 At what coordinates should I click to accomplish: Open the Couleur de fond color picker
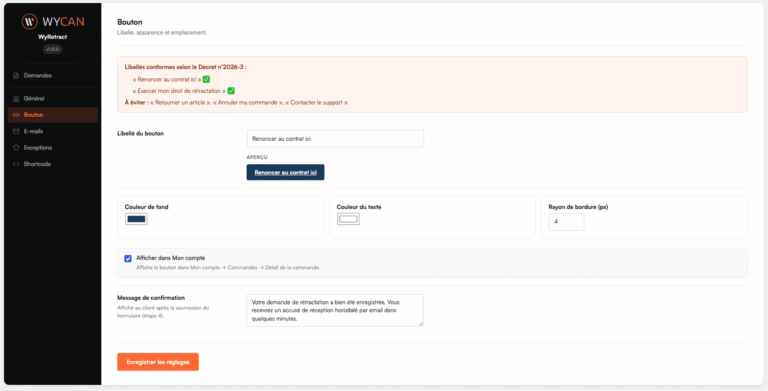coord(136,219)
